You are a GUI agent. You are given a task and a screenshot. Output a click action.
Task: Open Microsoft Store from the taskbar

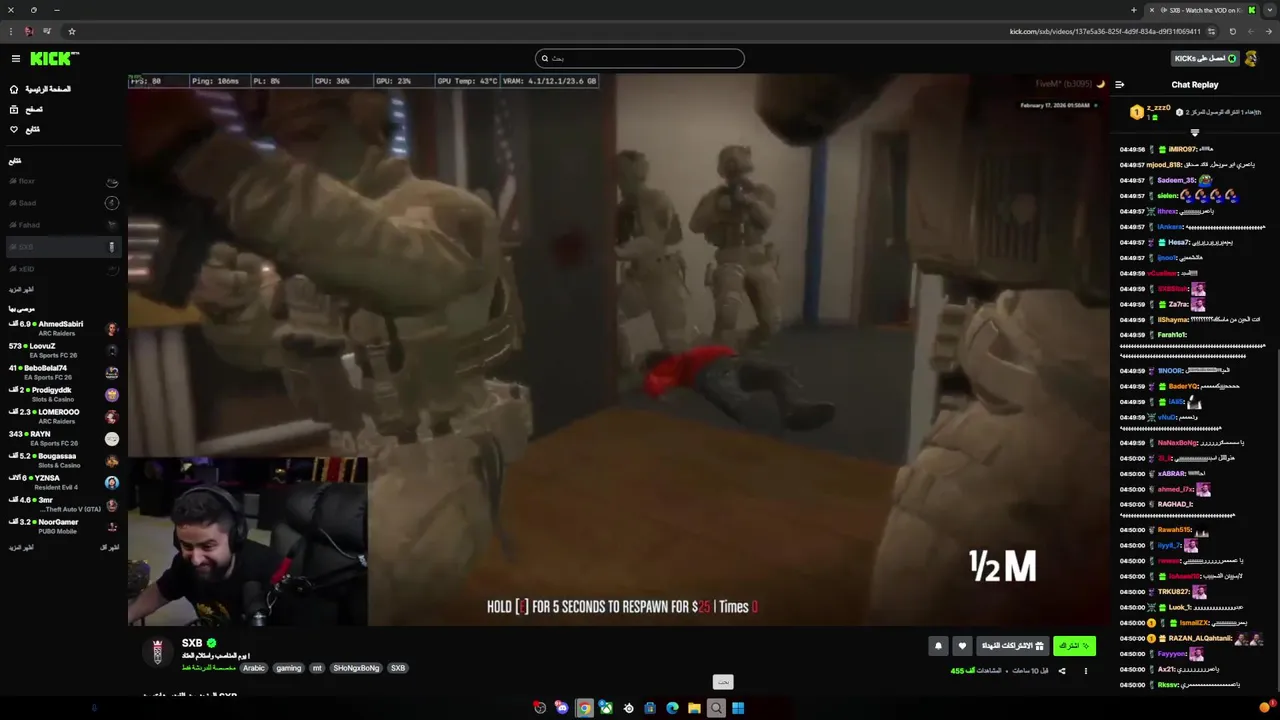(x=650, y=708)
